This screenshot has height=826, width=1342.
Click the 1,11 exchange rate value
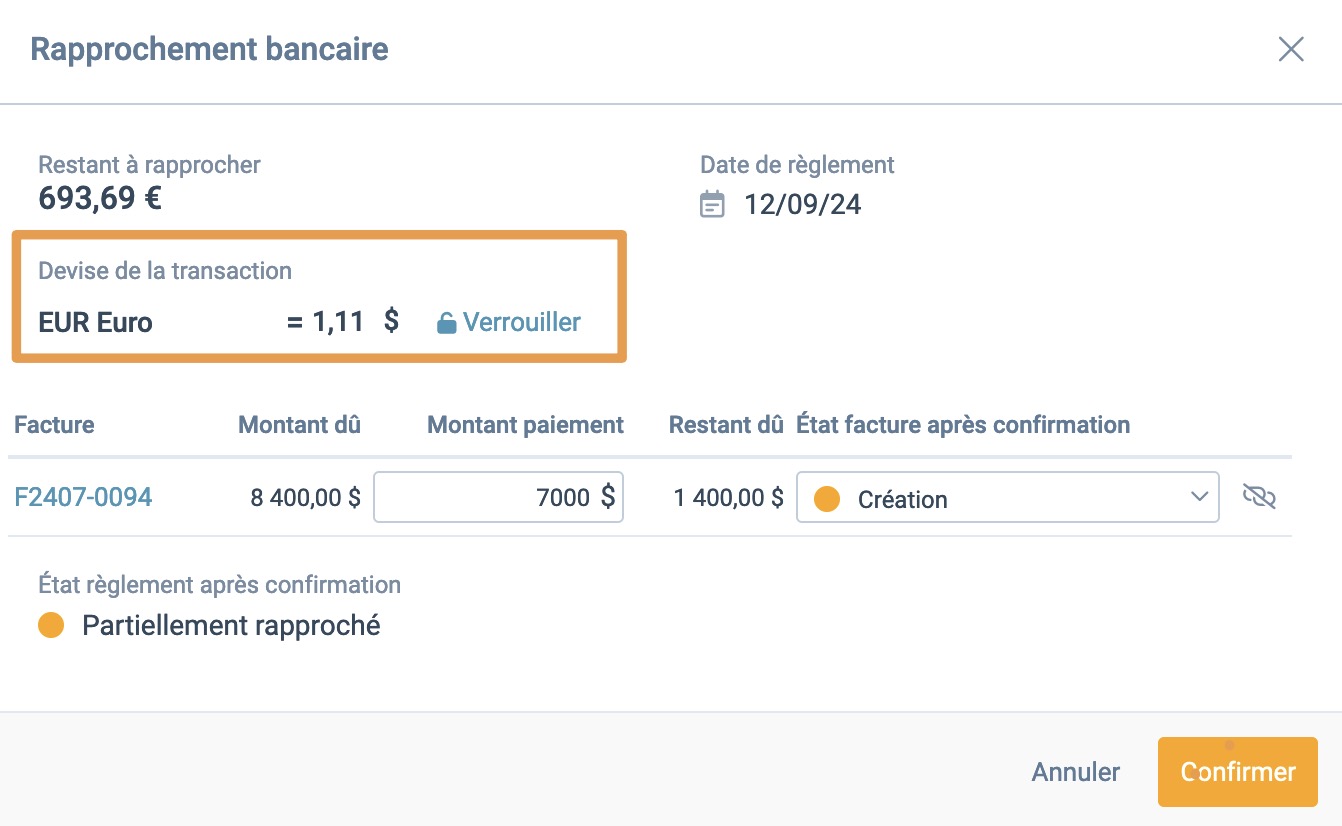[338, 322]
